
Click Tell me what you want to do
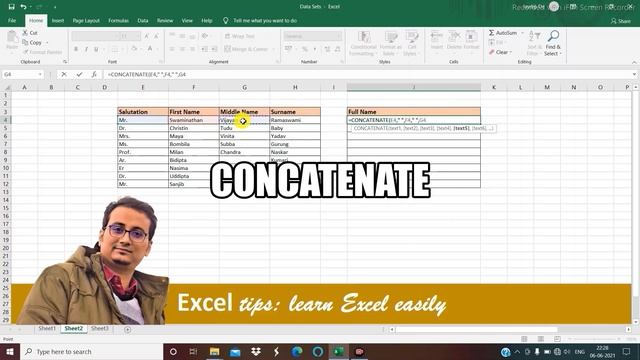point(265,20)
